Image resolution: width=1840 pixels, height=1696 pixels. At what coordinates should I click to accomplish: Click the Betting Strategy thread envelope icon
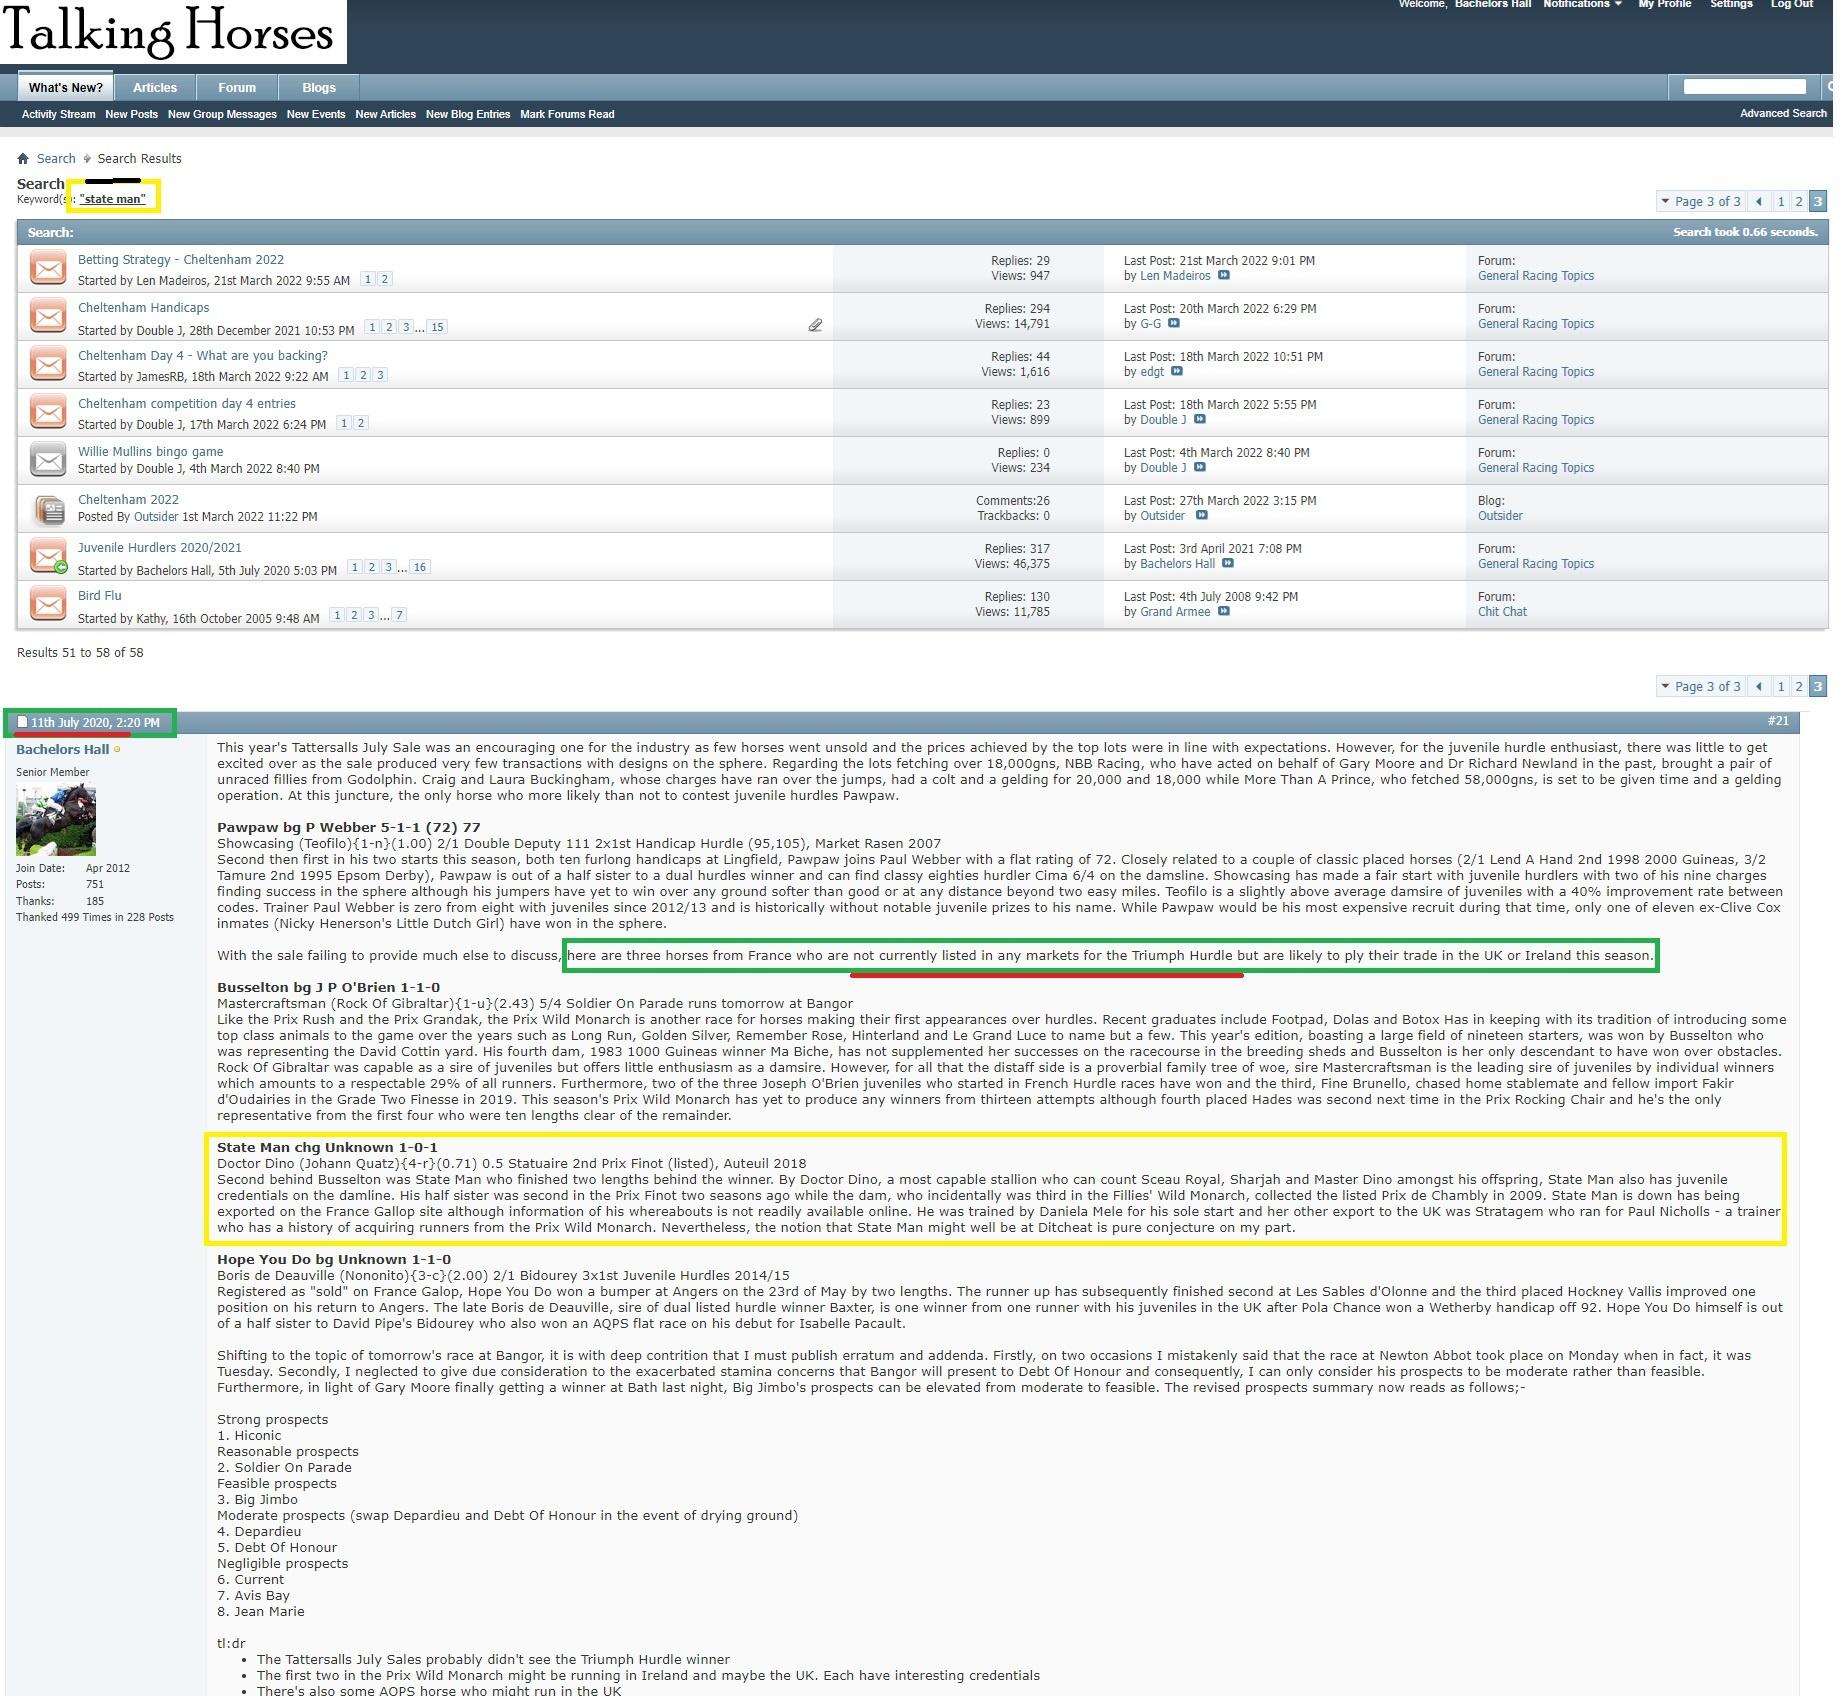[x=48, y=269]
